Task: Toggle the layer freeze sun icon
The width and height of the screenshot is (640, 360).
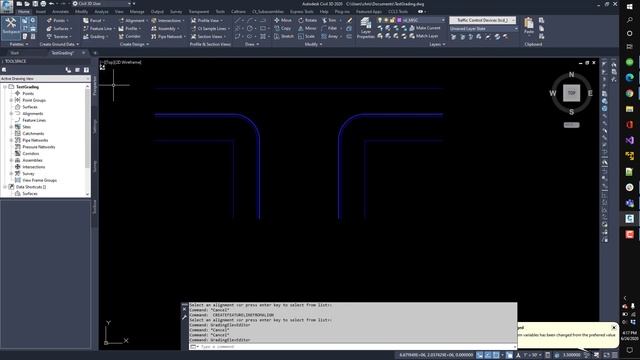Action: [x=386, y=20]
